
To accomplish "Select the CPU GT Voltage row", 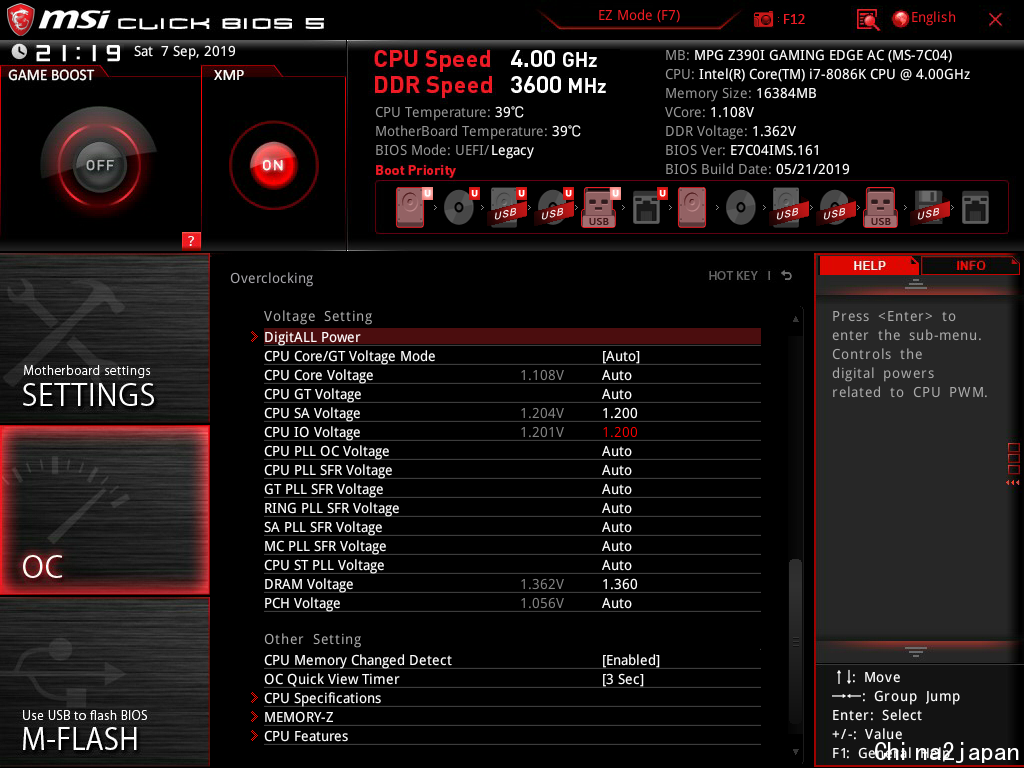I will tap(512, 394).
